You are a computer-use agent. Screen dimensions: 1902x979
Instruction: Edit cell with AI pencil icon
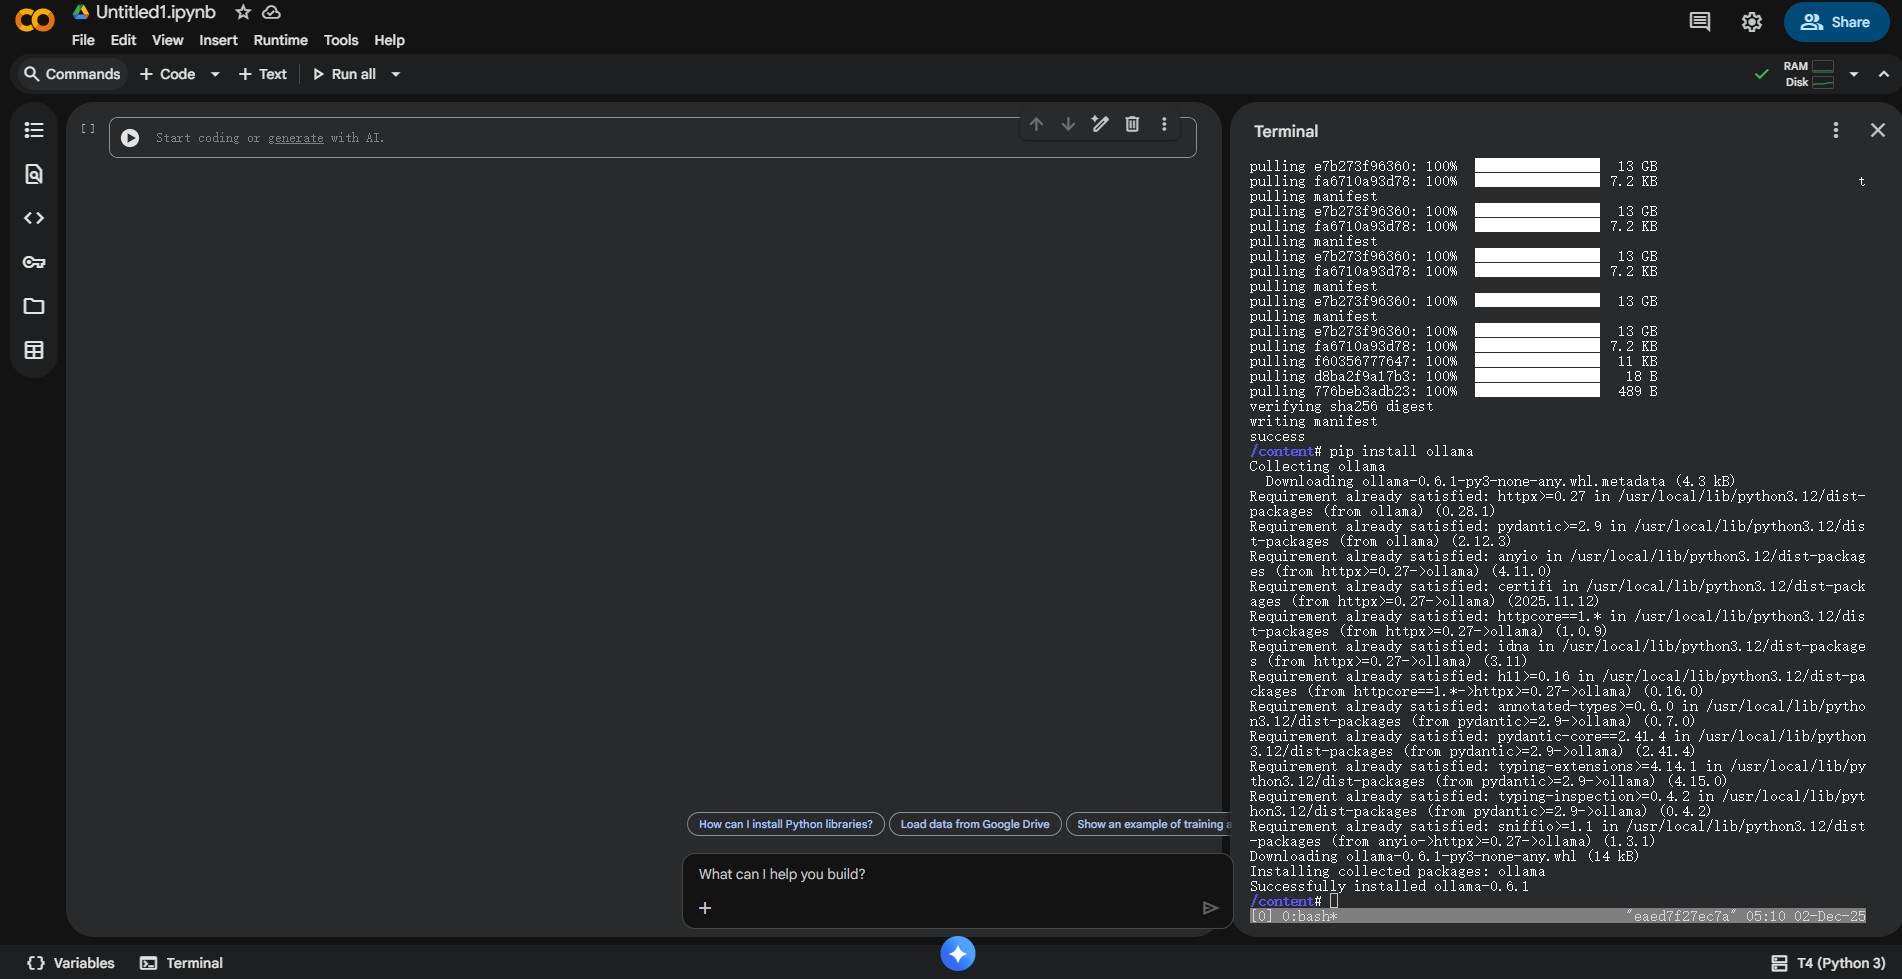click(x=1100, y=124)
